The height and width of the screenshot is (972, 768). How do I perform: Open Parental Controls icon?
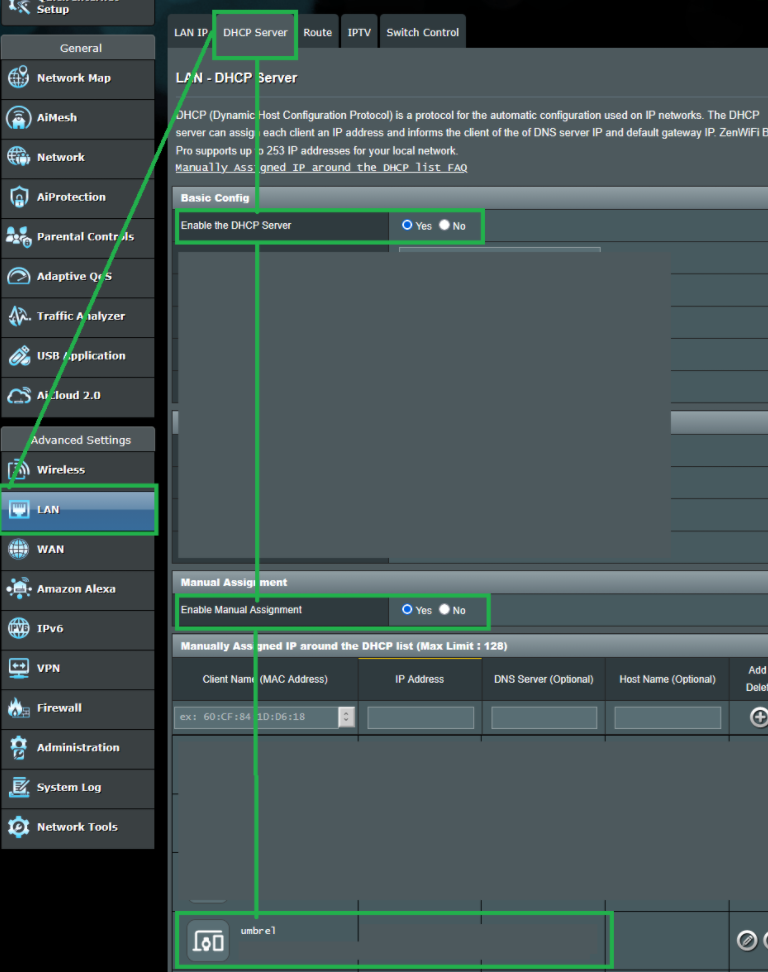(19, 236)
